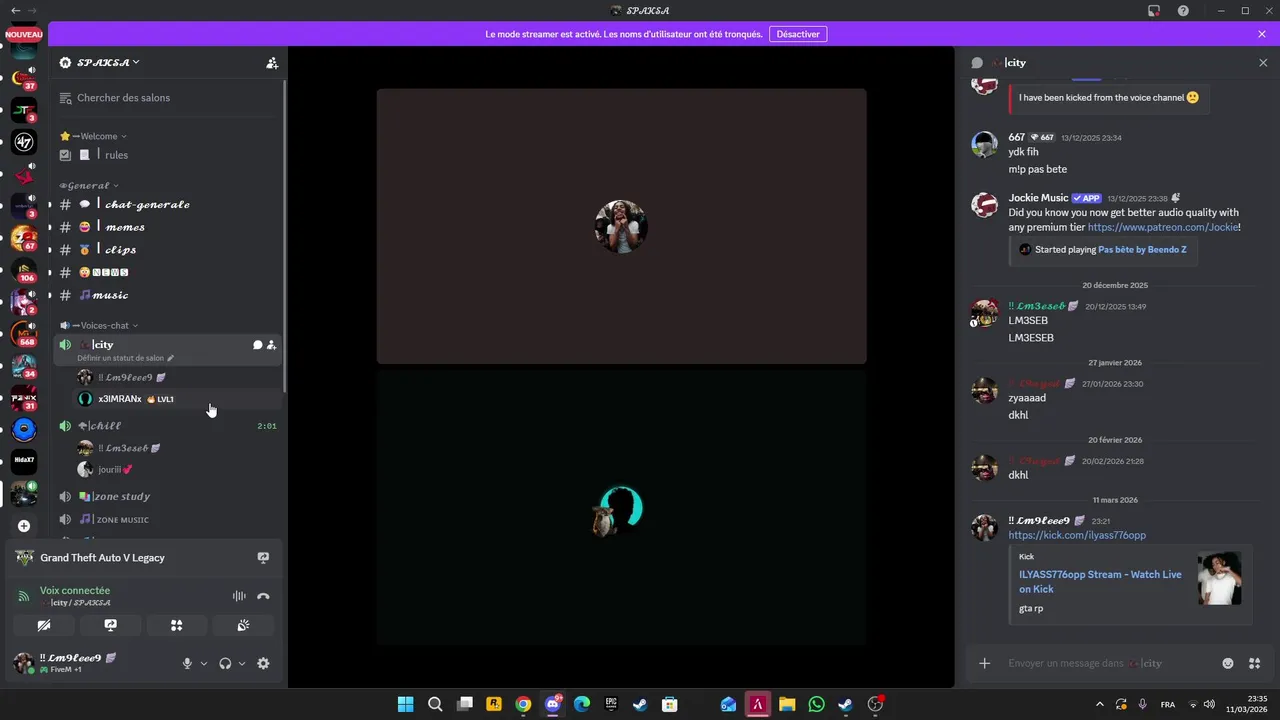Open chat icon on city voice channel

(257, 345)
